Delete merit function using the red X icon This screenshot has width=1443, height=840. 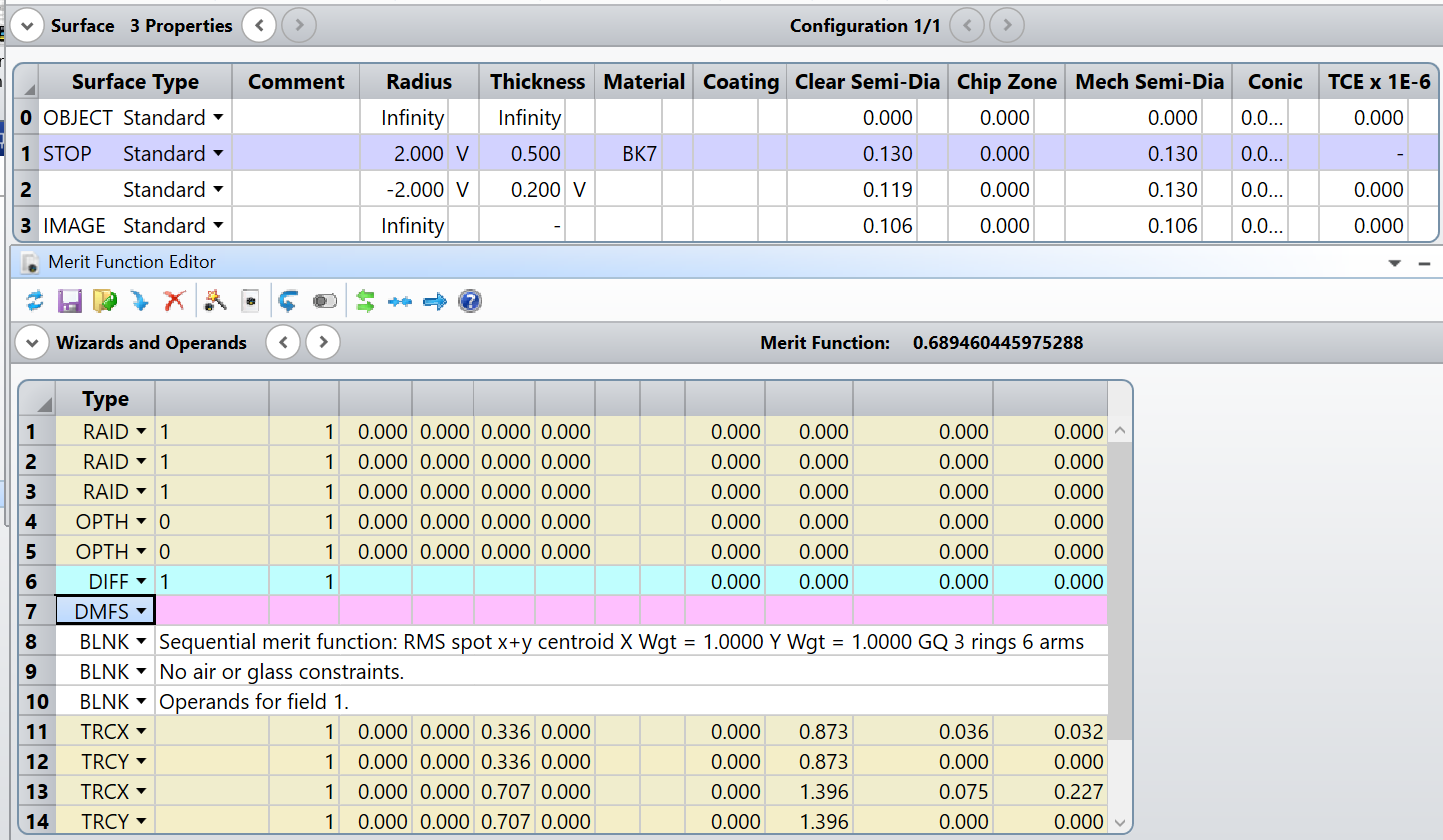pos(175,301)
